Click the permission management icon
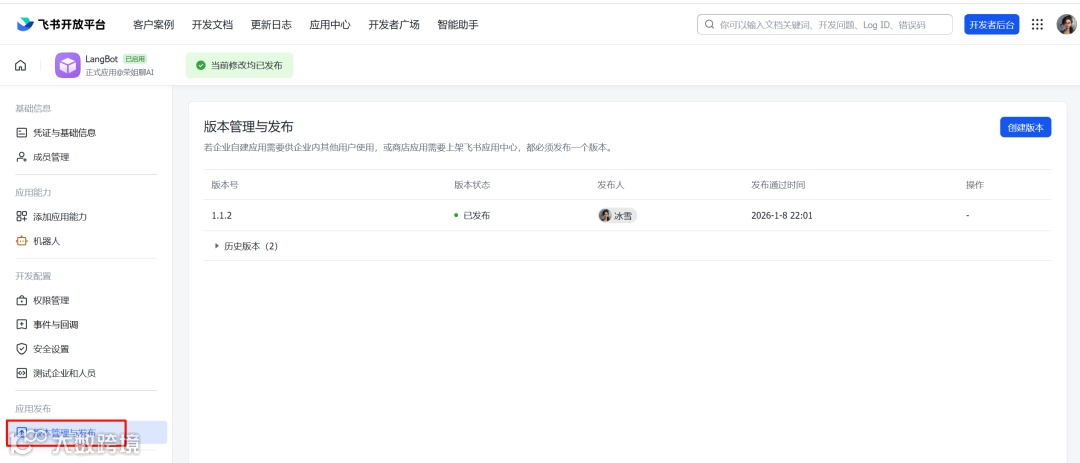Viewport: 1080px width, 463px height. click(x=21, y=300)
